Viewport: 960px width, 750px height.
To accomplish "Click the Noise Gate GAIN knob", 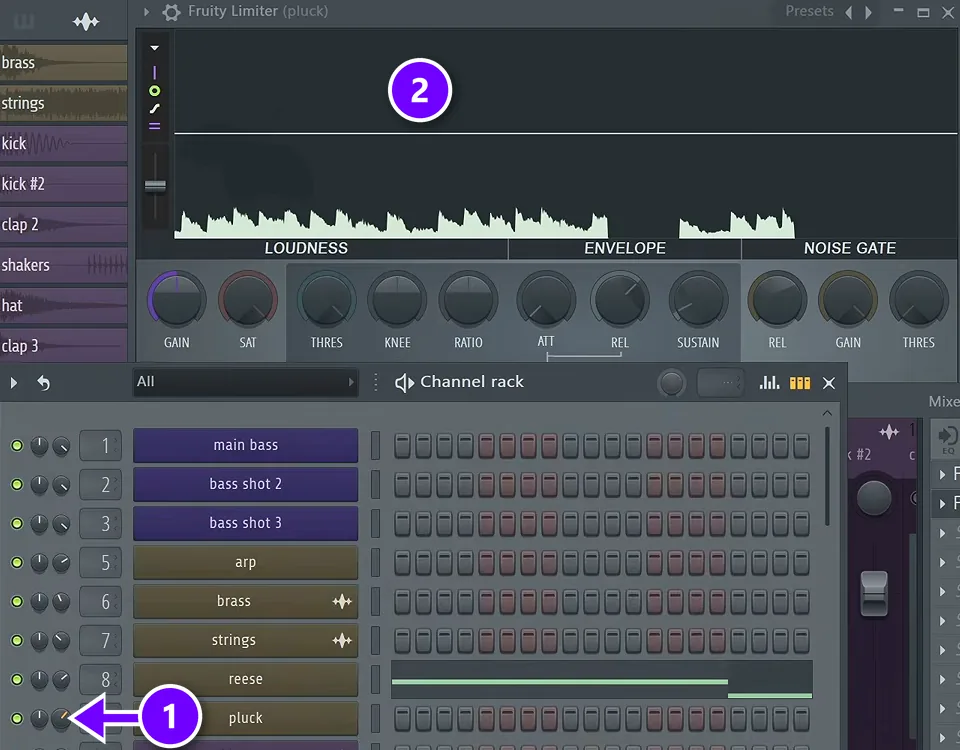I will [x=848, y=300].
